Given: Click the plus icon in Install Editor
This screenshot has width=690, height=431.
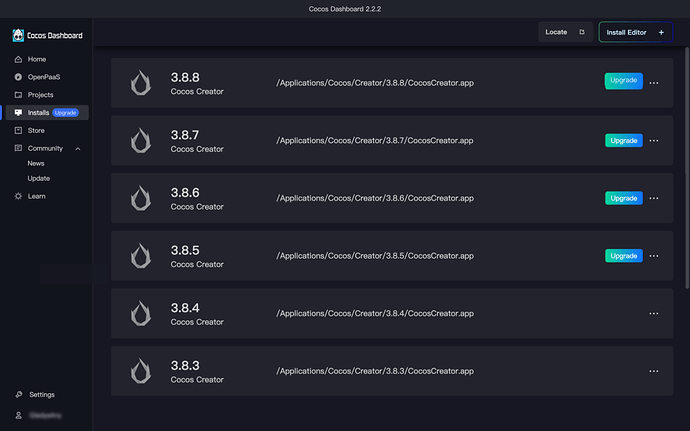Looking at the screenshot, I should pos(661,32).
